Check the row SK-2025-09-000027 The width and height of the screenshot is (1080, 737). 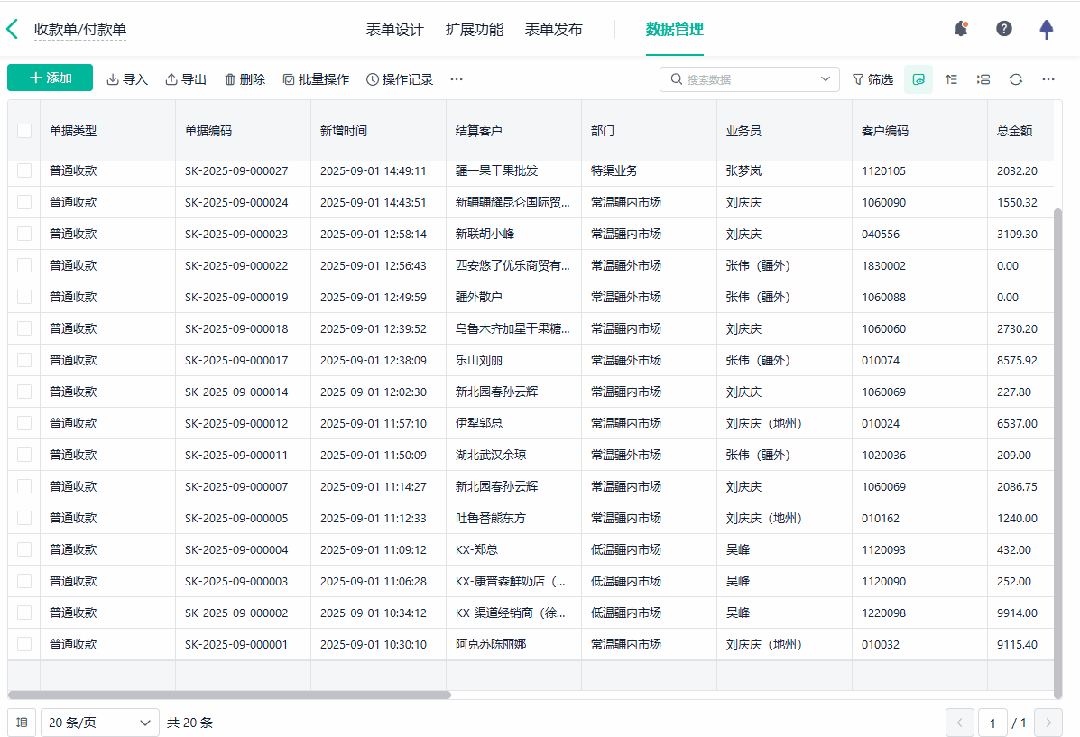pos(24,171)
